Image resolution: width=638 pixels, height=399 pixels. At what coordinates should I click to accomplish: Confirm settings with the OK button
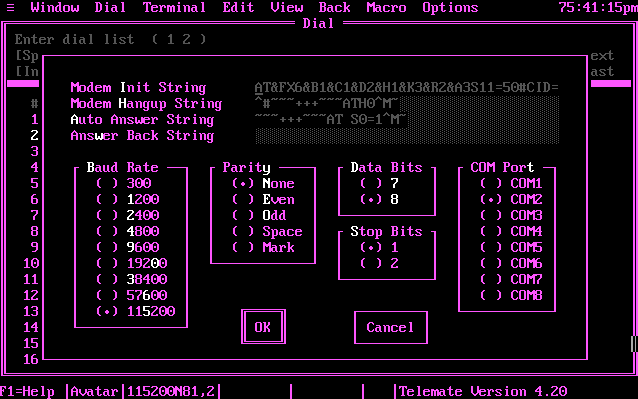(x=263, y=327)
